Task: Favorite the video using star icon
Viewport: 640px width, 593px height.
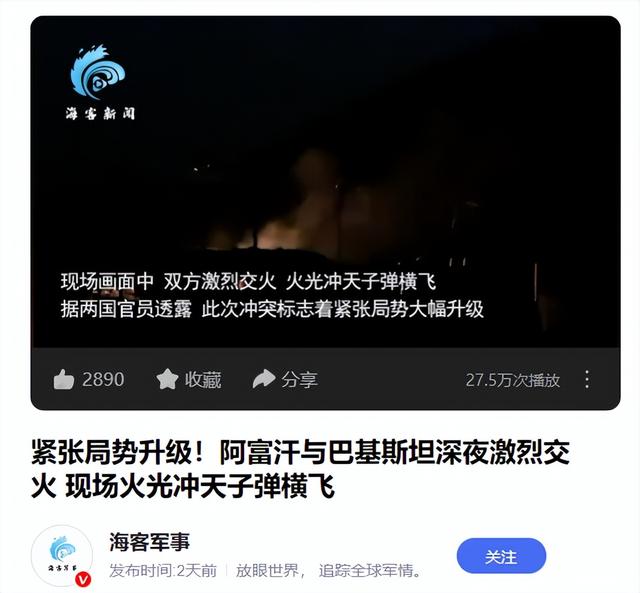Action: 167,379
